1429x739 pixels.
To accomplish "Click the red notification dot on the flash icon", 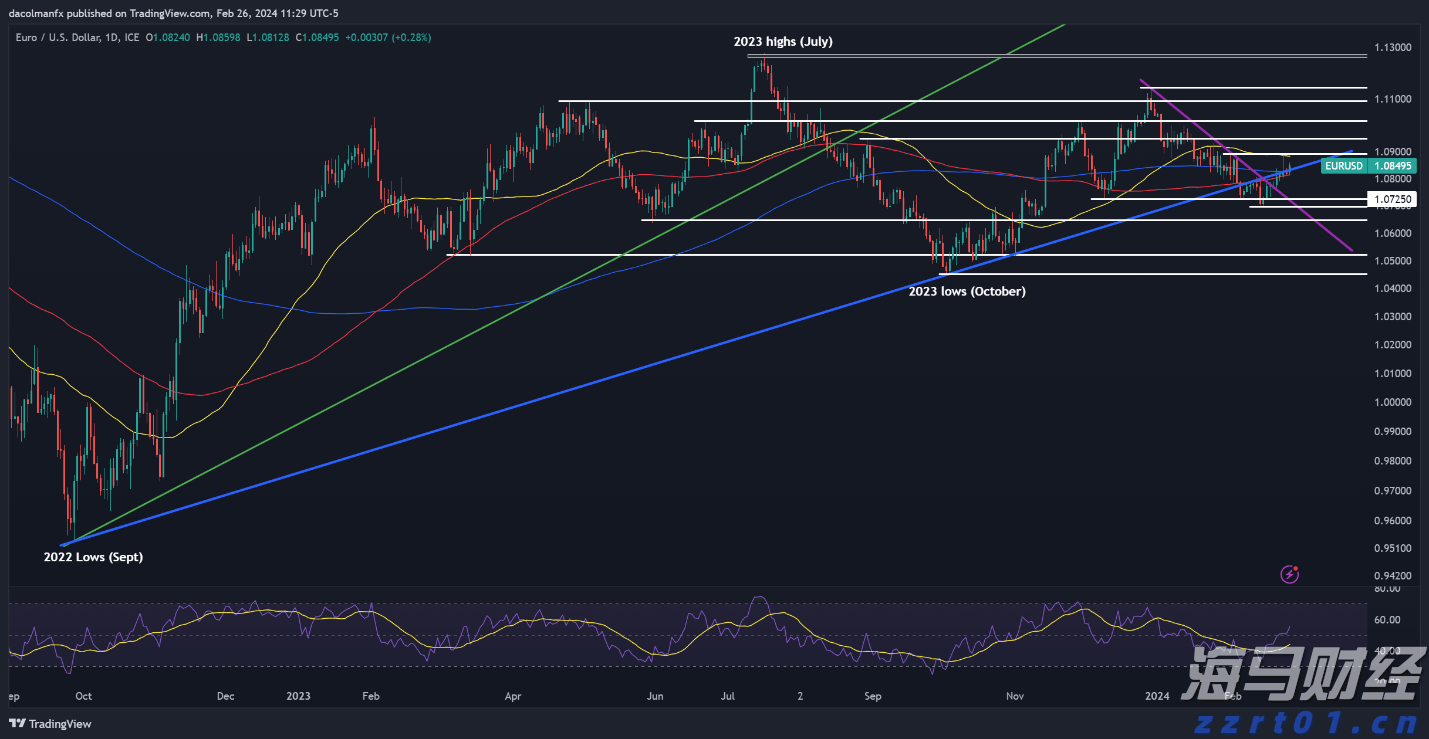I will [1295, 568].
